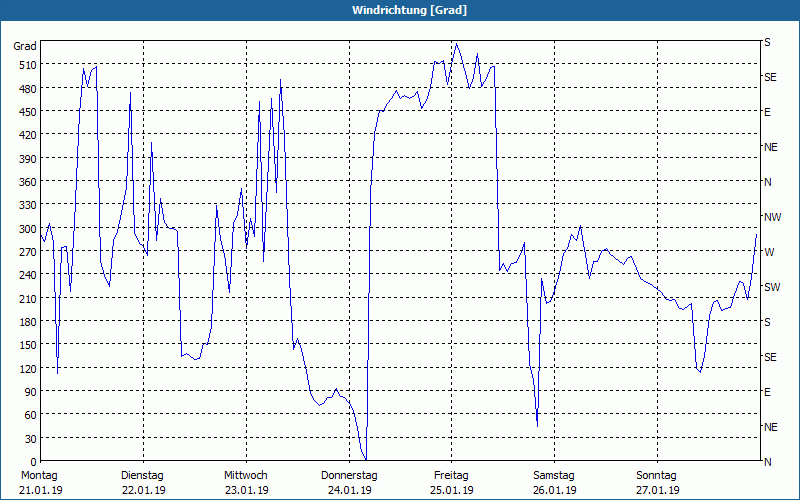This screenshot has height=500, width=800.
Task: Click the Grad axis unit label
Action: click(25, 46)
